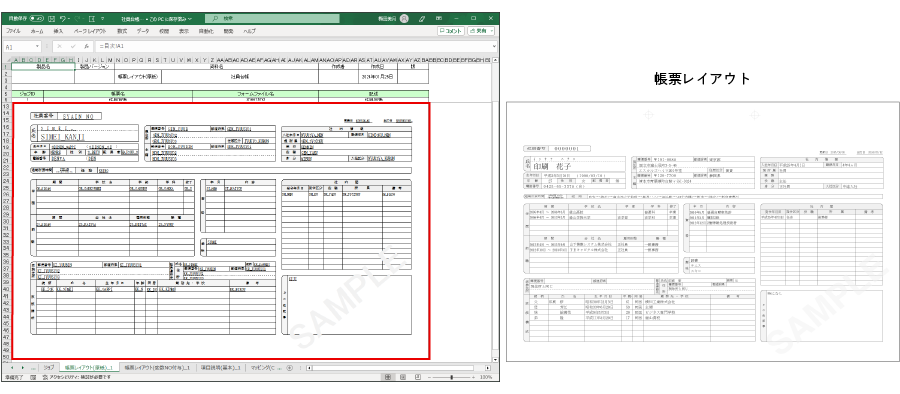This screenshot has height=394, width=900.
Task: Click the Save icon in title bar
Action: (x=52, y=18)
